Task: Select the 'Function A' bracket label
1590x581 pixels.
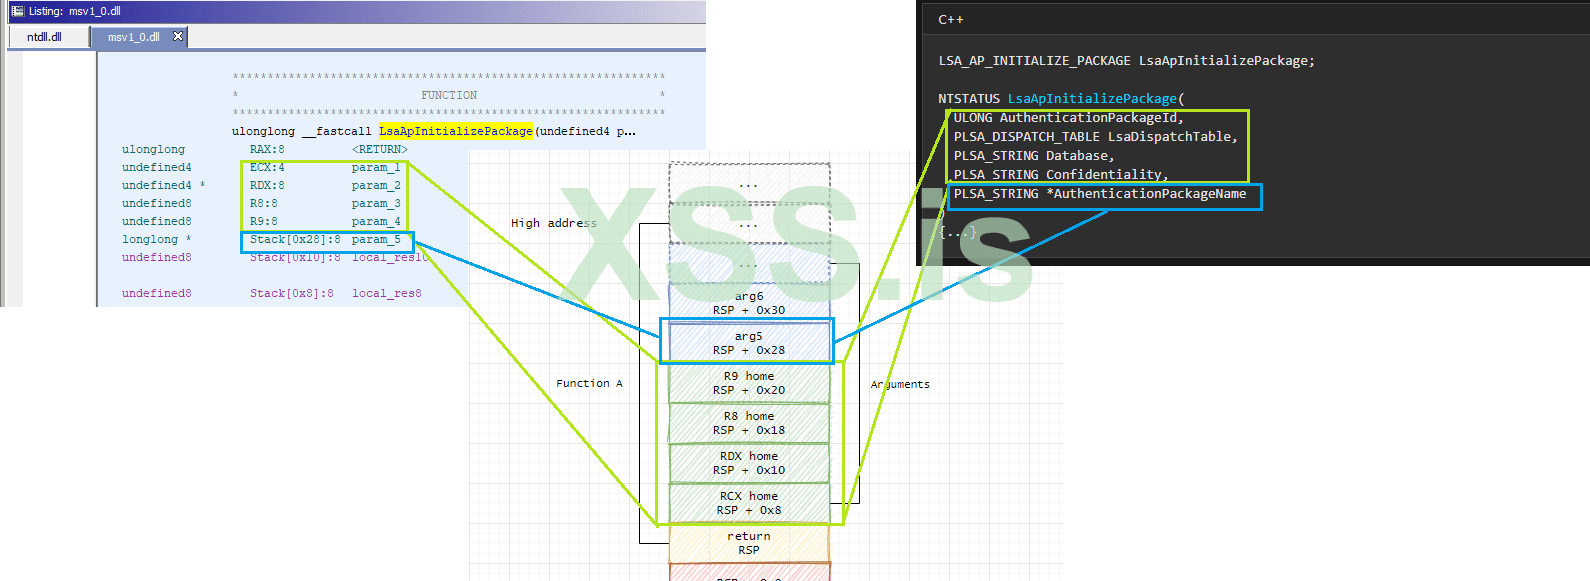Action: coord(589,383)
